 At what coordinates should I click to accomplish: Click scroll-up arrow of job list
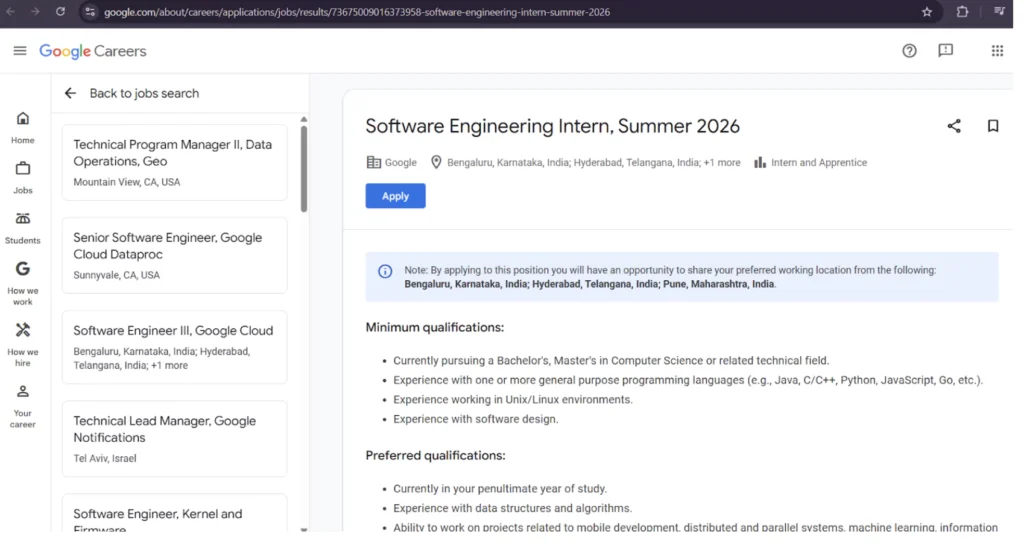[x=304, y=120]
